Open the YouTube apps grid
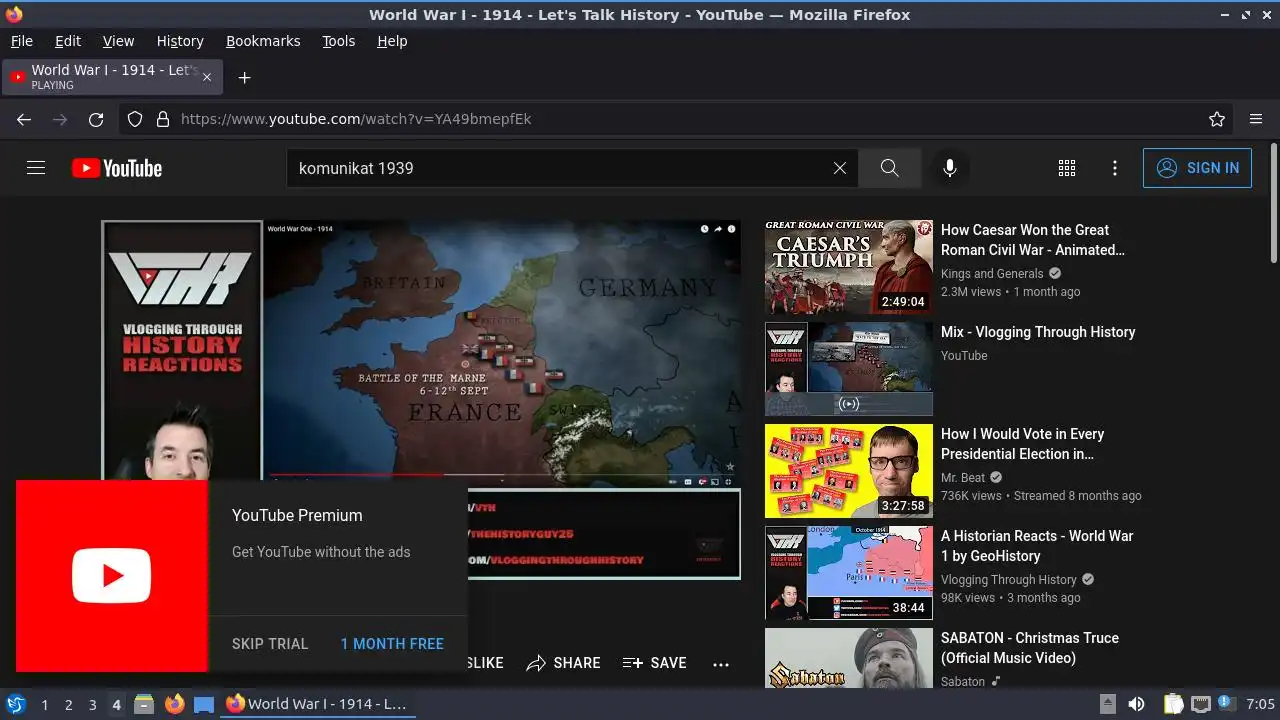 [x=1067, y=168]
